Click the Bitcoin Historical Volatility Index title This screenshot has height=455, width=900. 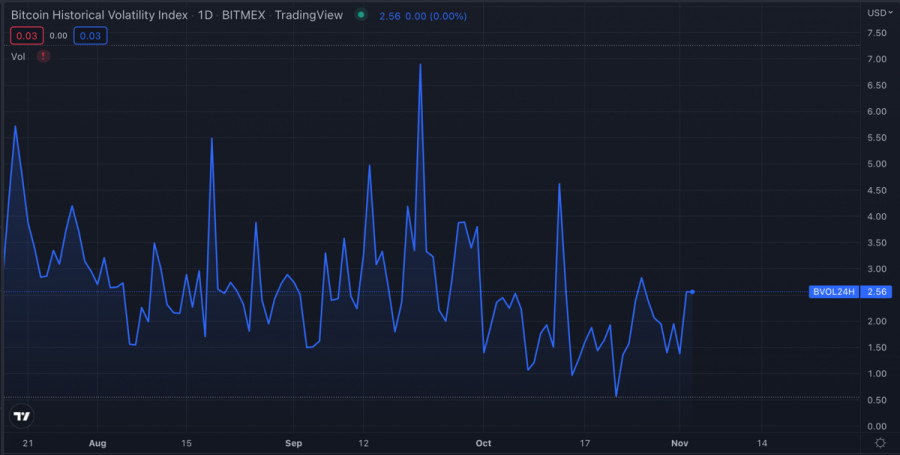98,15
